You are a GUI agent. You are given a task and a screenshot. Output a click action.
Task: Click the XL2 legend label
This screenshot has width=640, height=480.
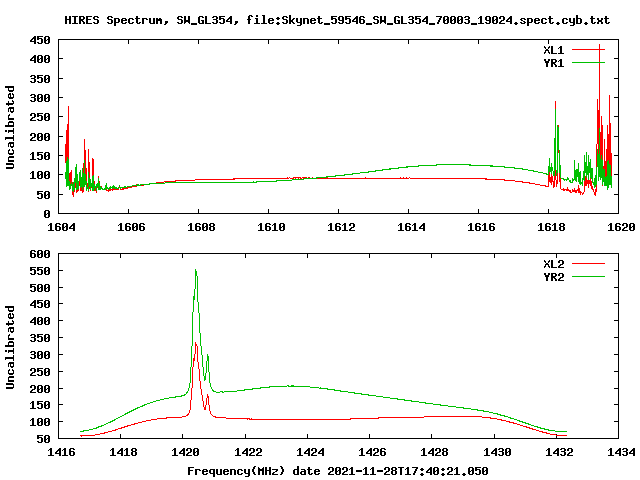[553, 264]
